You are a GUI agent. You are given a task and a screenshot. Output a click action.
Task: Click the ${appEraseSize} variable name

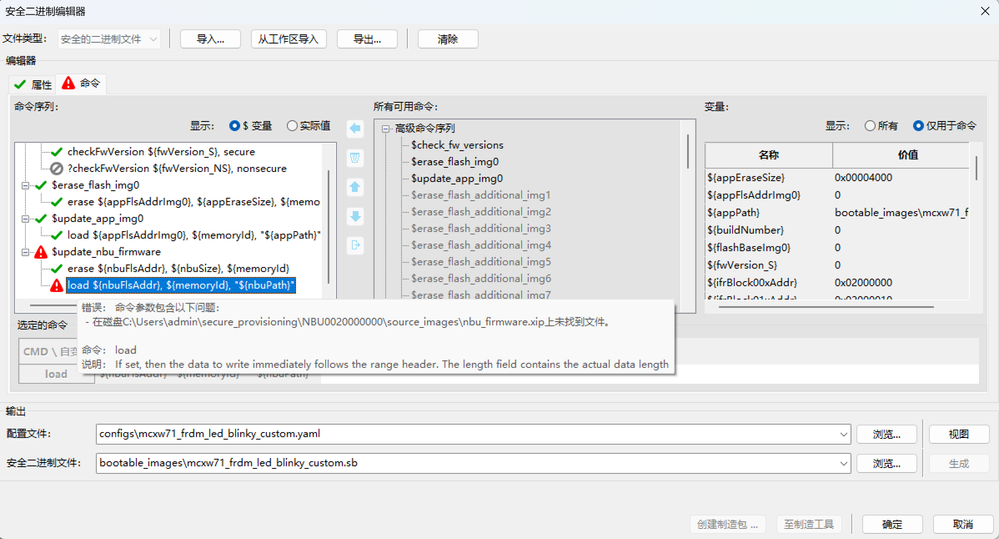point(746,178)
